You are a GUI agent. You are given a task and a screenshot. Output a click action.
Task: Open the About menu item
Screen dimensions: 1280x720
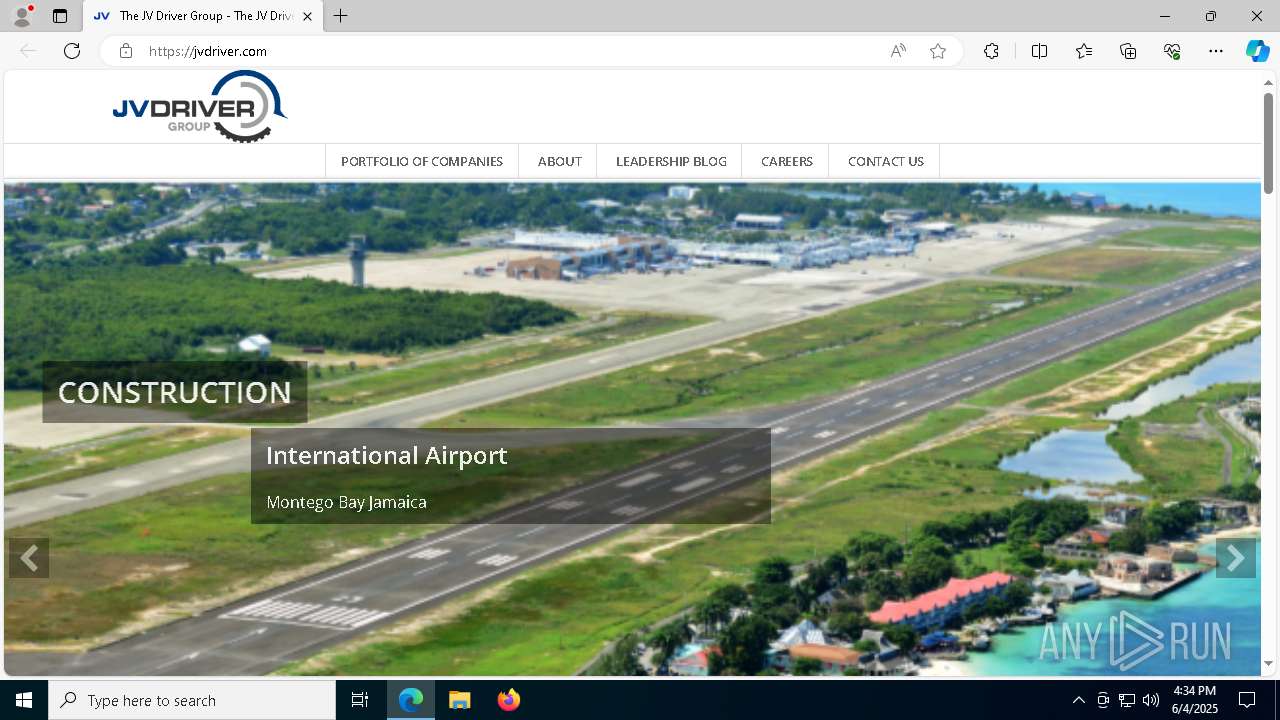[x=559, y=161]
